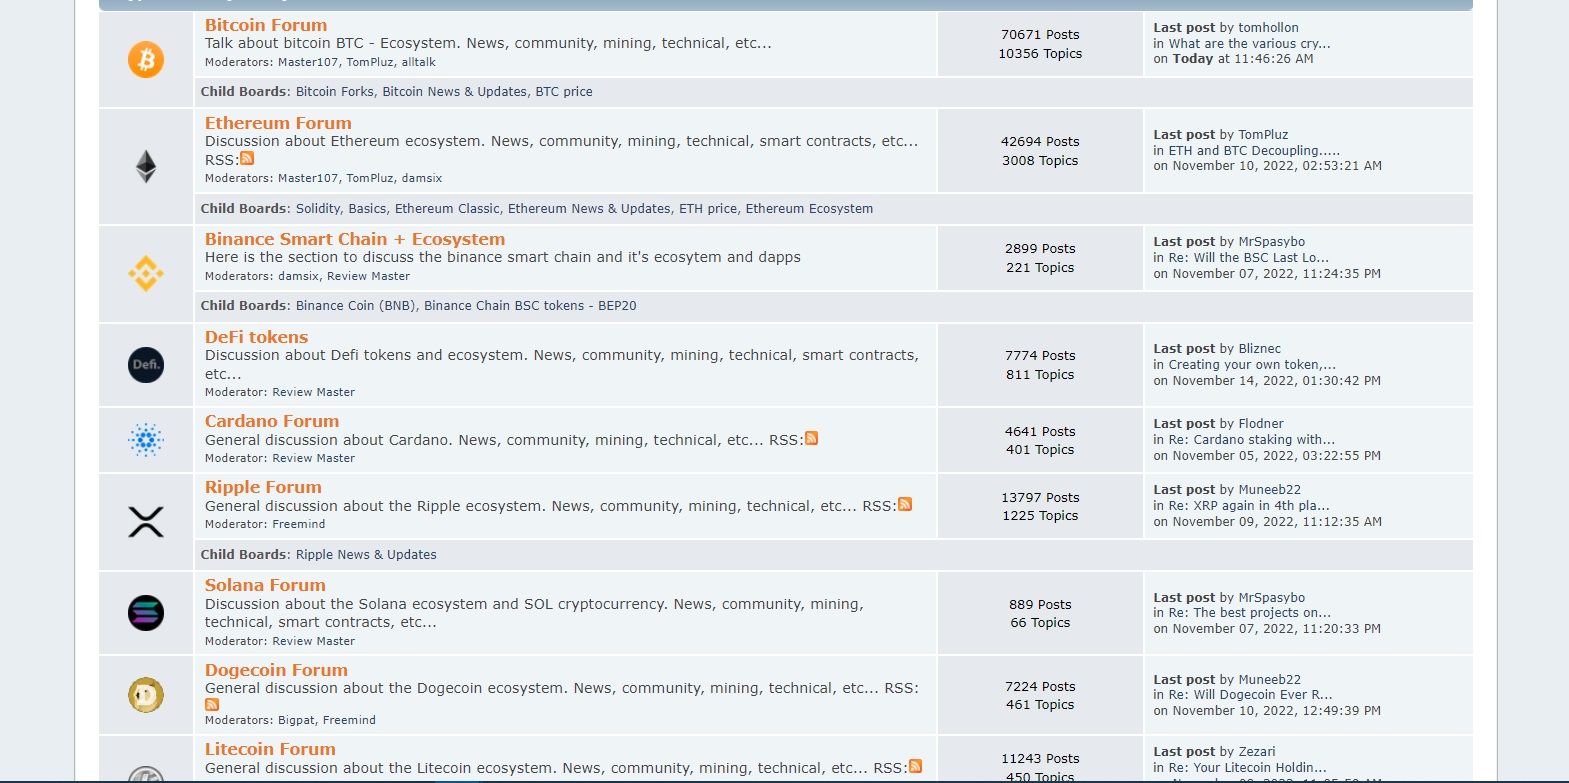Open the Ripple Forum RSS feed icon
This screenshot has height=783, width=1569.
905,505
